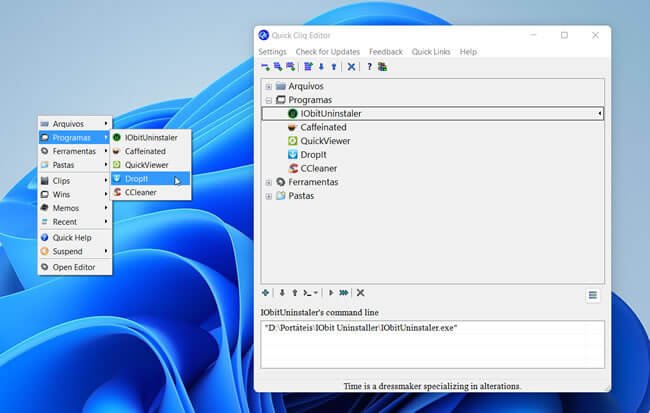Launch DropIt from the Programas submenu
This screenshot has height=413, width=650.
pyautogui.click(x=151, y=179)
